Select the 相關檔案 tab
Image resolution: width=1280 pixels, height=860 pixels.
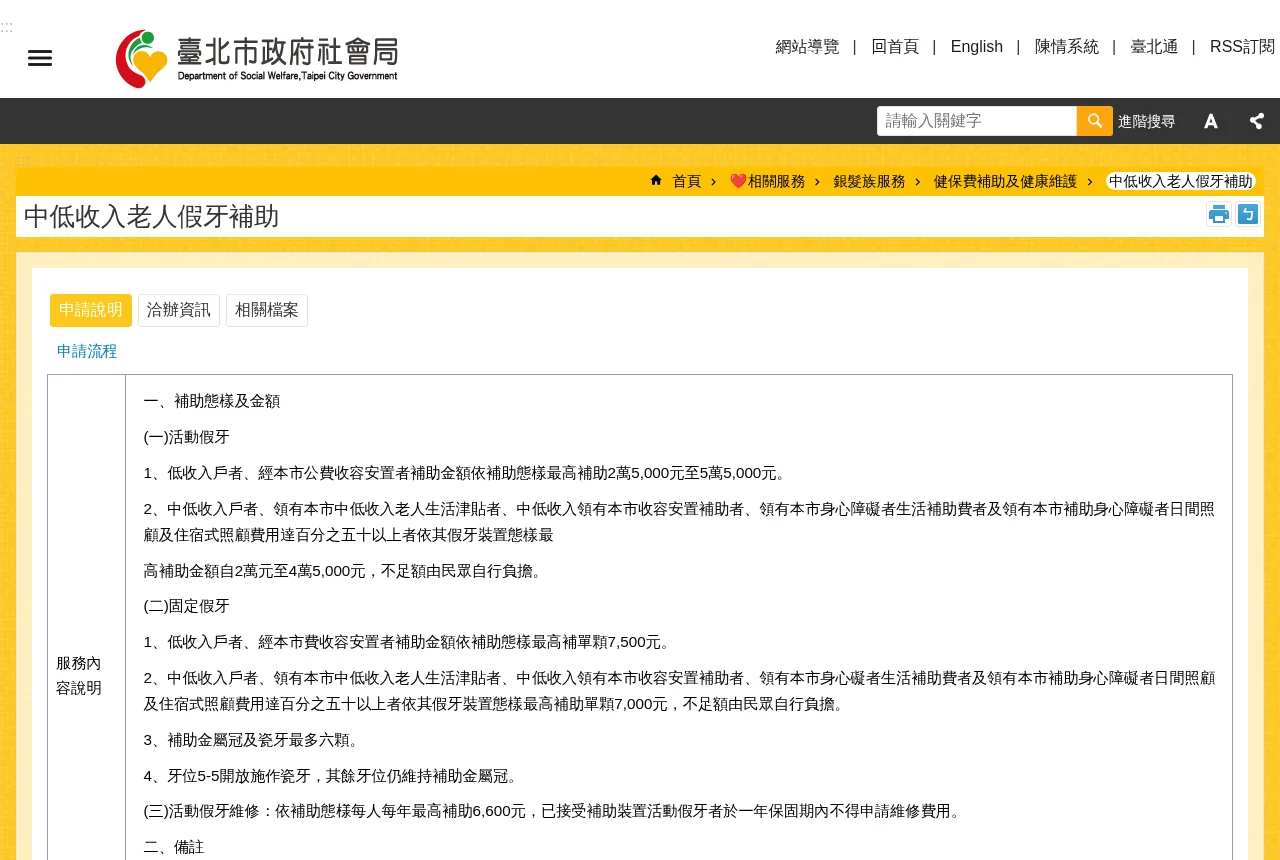[267, 310]
